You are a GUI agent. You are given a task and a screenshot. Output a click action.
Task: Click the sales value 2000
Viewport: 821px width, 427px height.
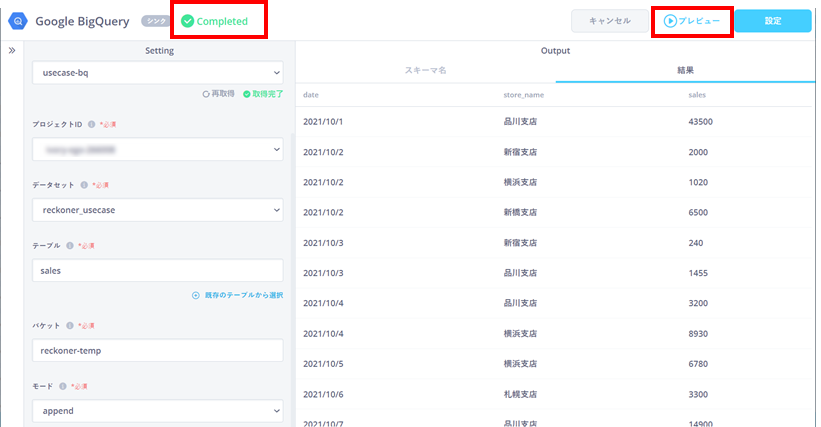pos(698,152)
